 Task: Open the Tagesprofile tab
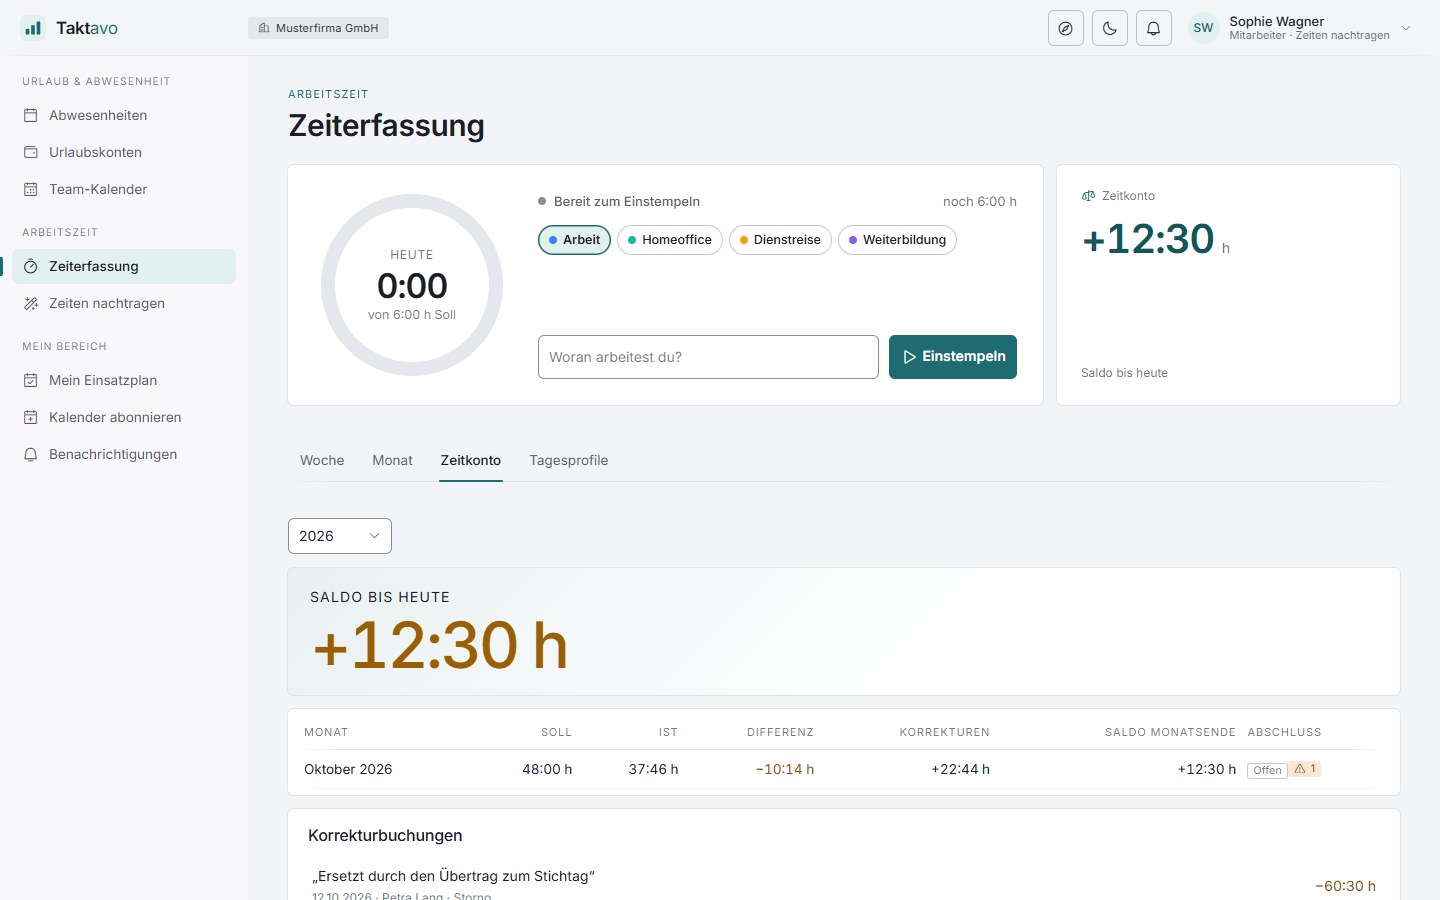(x=569, y=460)
